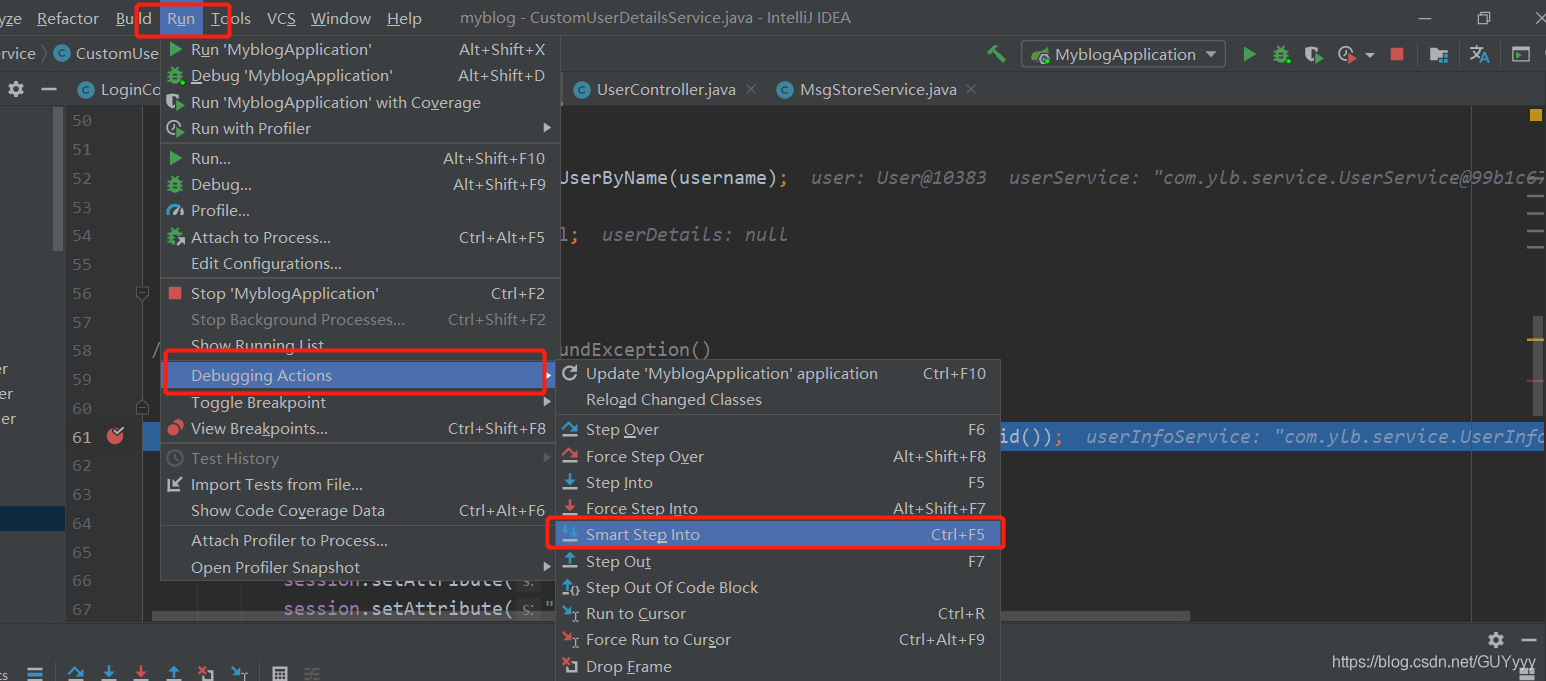Image resolution: width=1546 pixels, height=681 pixels.
Task: Click the yellow inspection indicator at top right
Action: pyautogui.click(x=1536, y=115)
